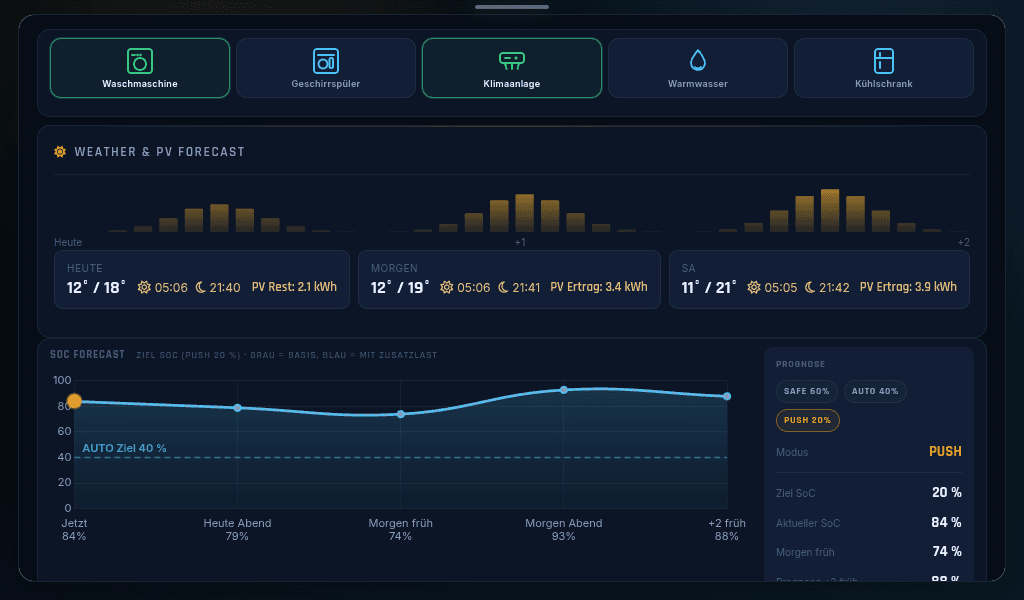Click the 12° / 18° temperature in HEUTE
This screenshot has height=600, width=1024.
[96, 287]
